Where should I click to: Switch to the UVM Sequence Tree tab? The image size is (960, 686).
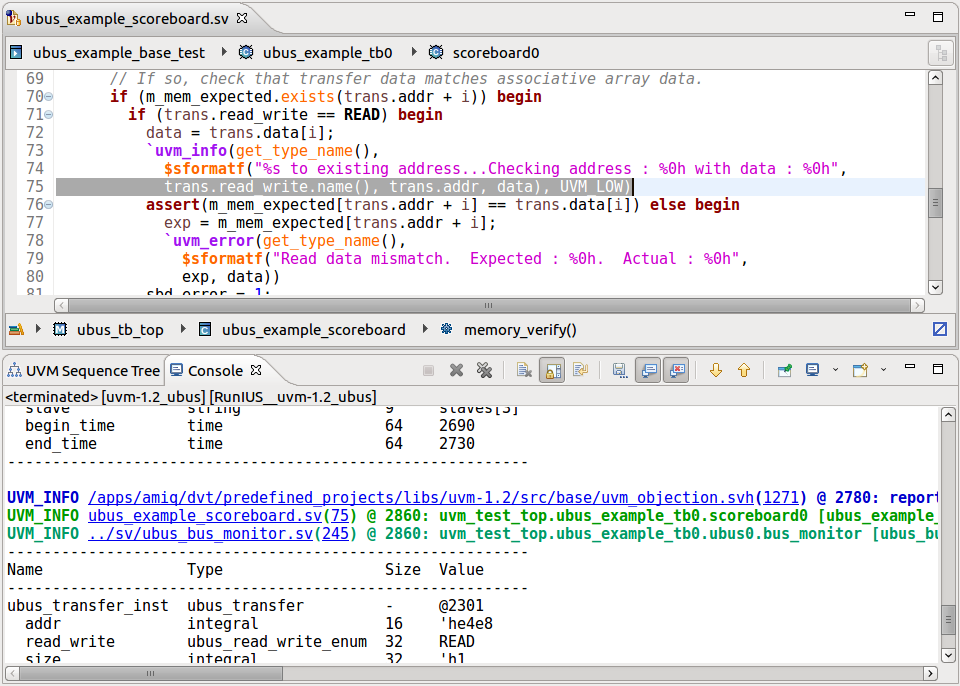pos(84,371)
